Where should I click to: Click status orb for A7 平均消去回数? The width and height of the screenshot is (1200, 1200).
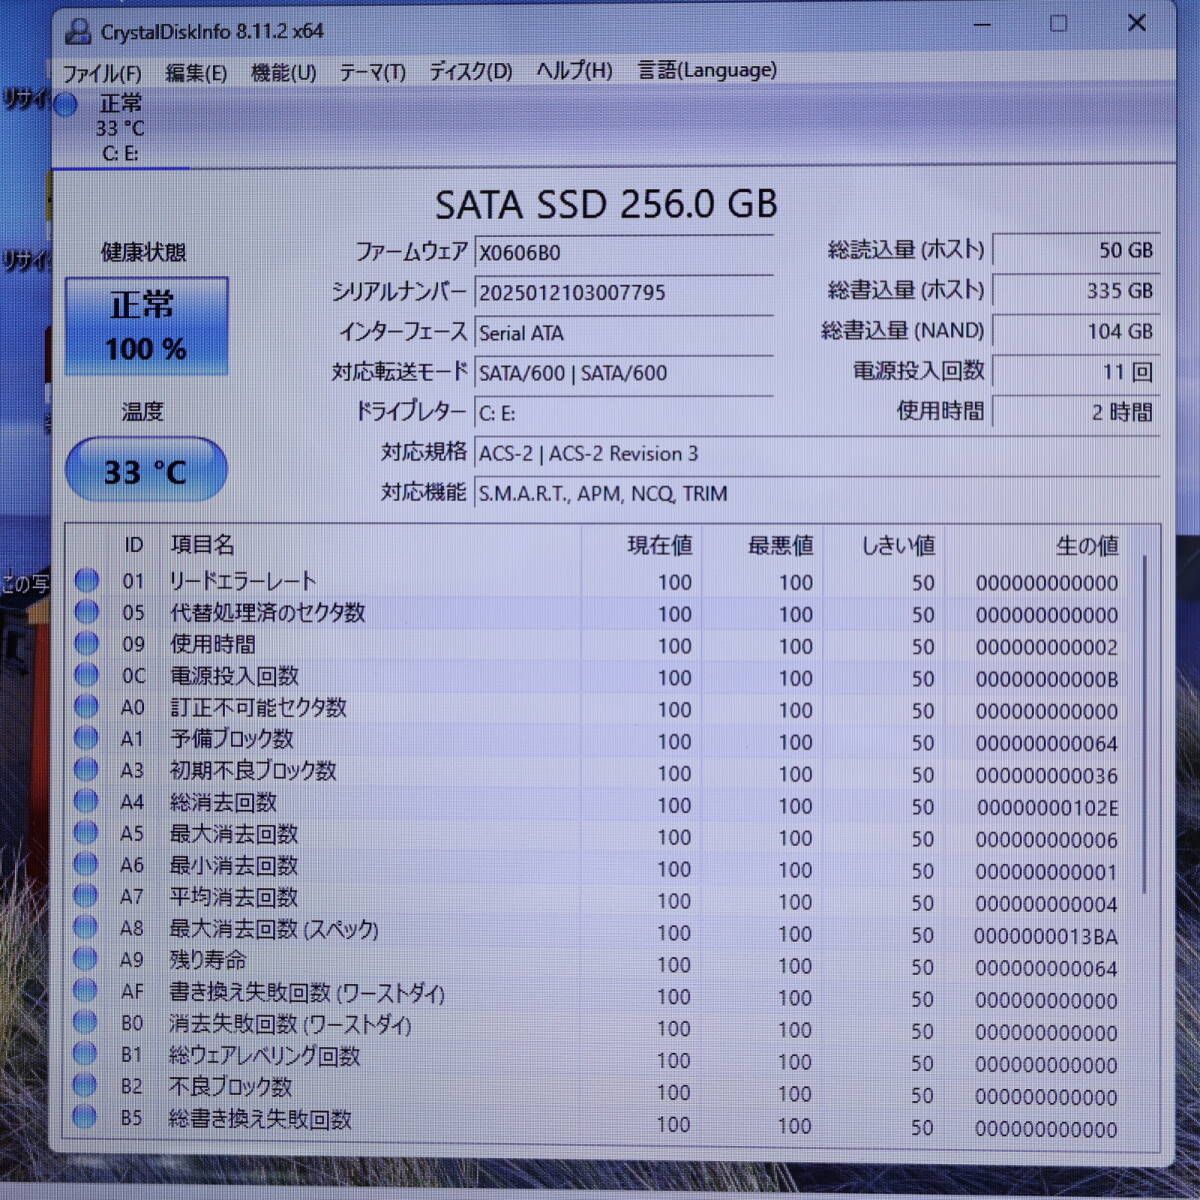(x=87, y=896)
